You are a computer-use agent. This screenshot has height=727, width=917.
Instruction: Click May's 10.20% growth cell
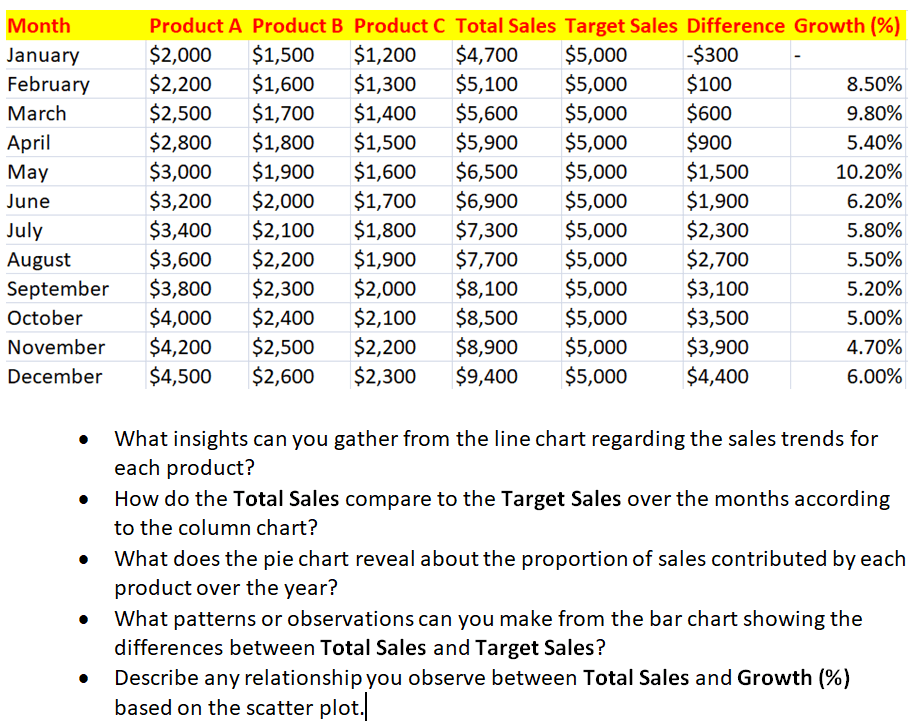click(x=868, y=172)
